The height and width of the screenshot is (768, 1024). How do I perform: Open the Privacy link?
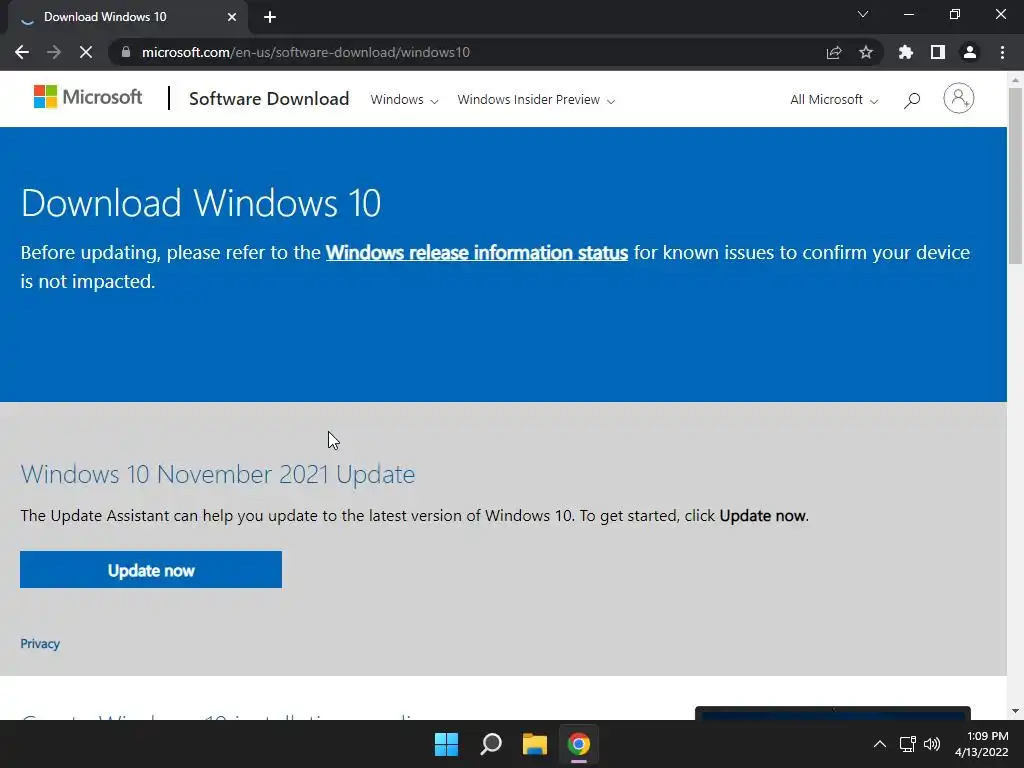40,644
